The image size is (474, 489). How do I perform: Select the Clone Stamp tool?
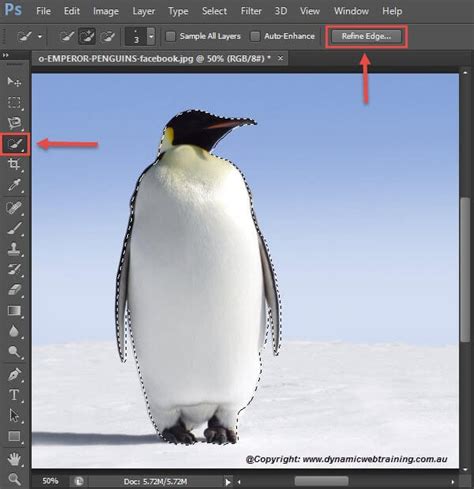(x=14, y=249)
